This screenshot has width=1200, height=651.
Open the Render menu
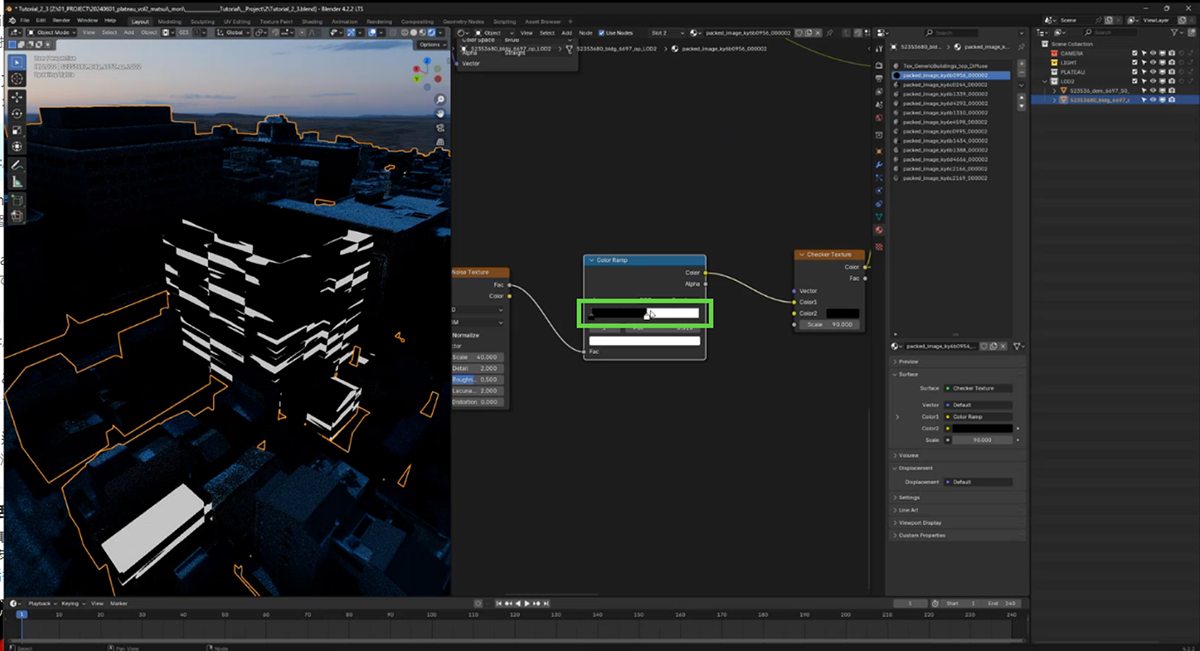coord(61,20)
